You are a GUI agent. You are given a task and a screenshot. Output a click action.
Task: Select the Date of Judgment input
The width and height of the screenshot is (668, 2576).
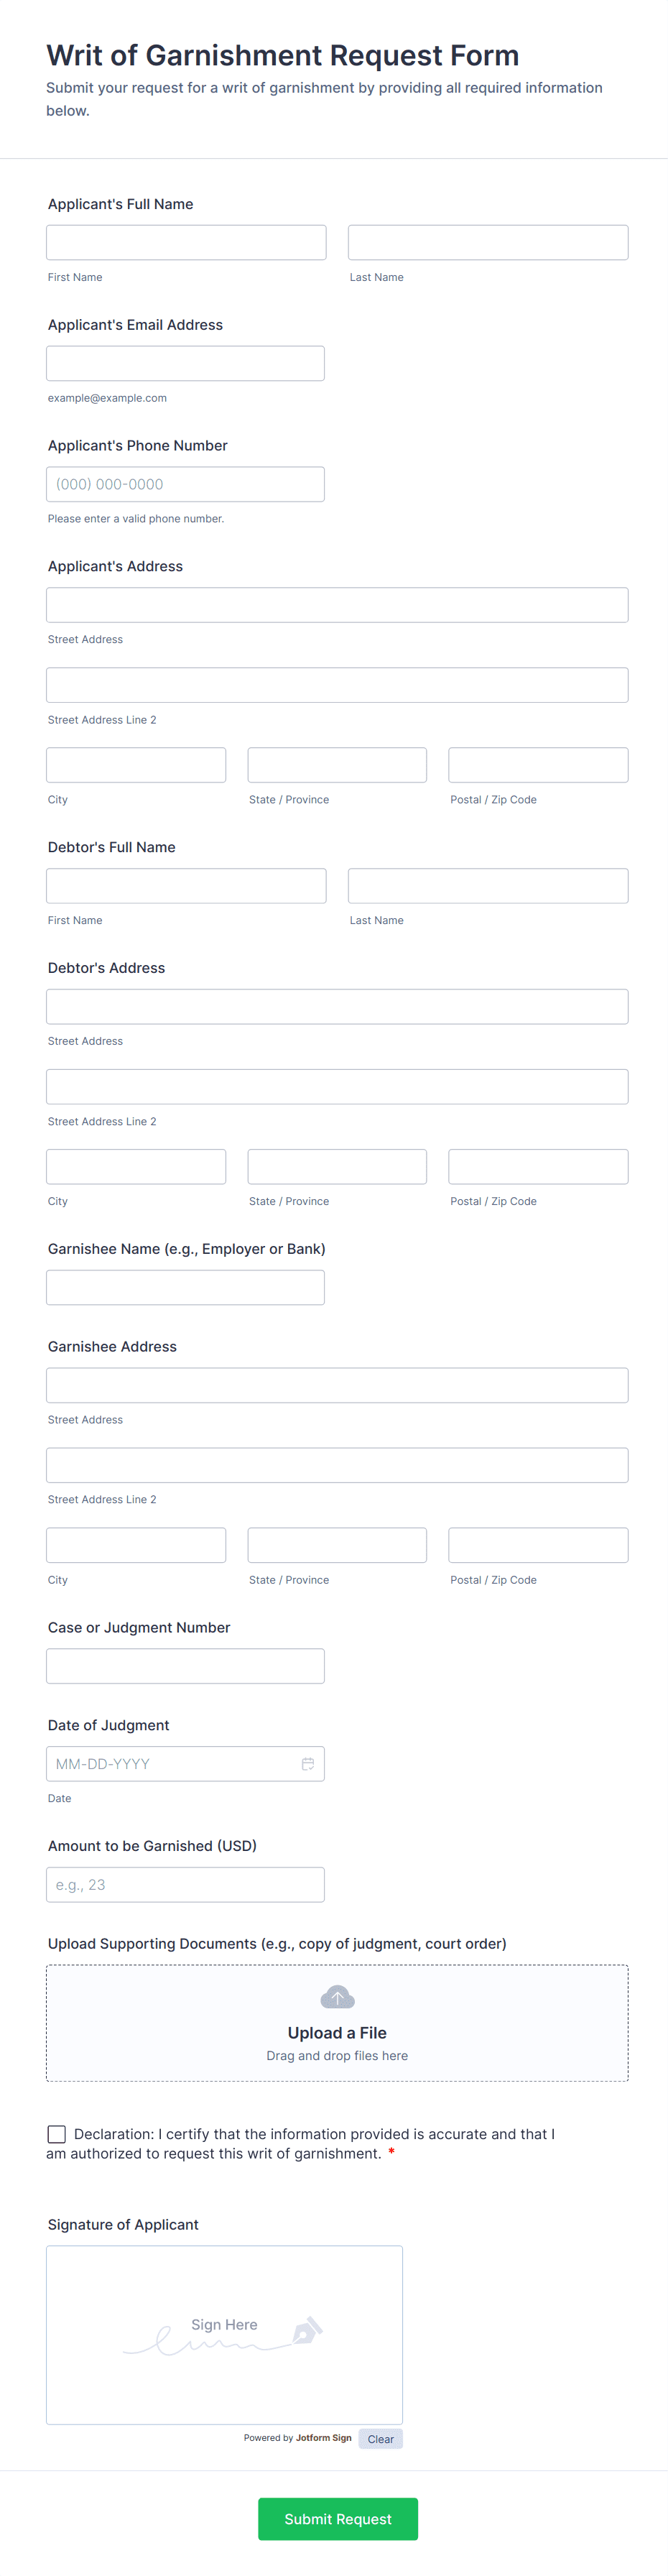pos(170,1764)
